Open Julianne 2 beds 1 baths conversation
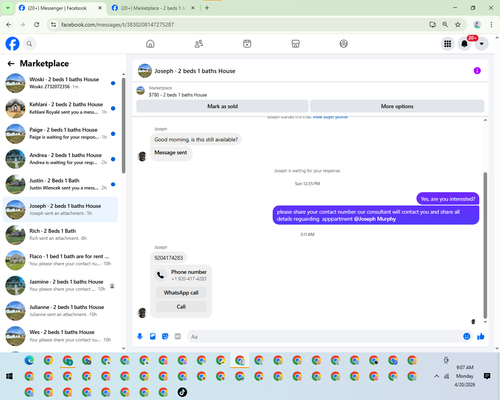500x400 pixels. pyautogui.click(x=60, y=310)
